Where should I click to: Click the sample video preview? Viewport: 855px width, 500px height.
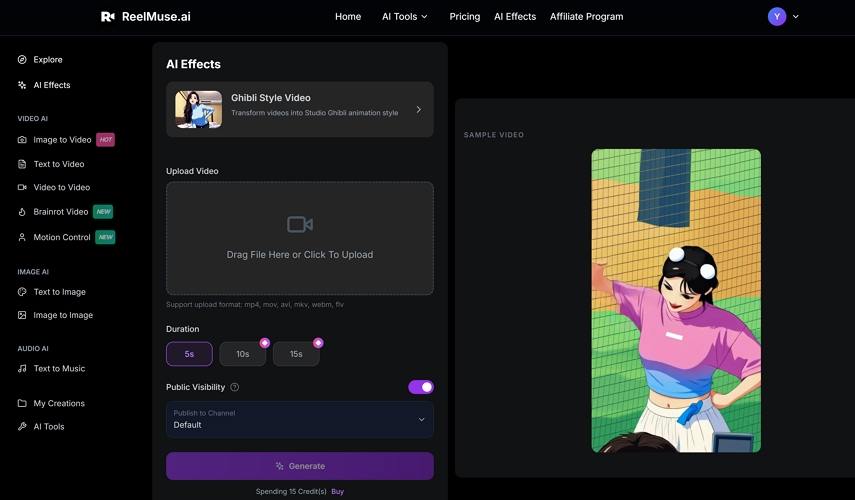(676, 300)
